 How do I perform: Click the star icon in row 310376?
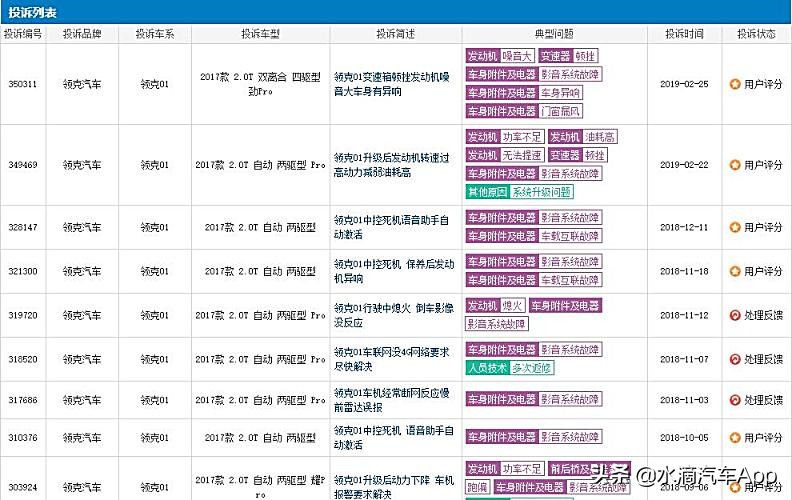click(x=735, y=437)
